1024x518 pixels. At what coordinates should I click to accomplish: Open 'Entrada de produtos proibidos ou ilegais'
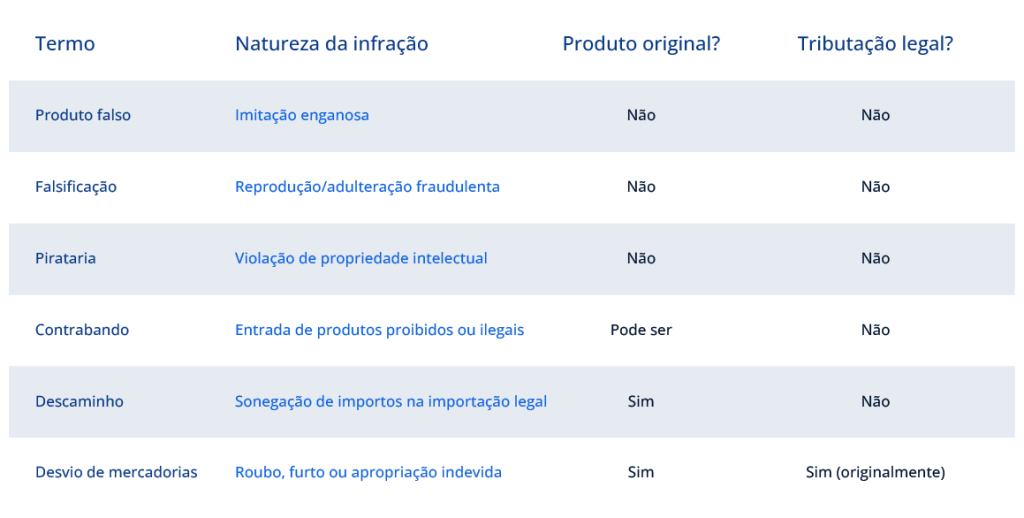[379, 330]
